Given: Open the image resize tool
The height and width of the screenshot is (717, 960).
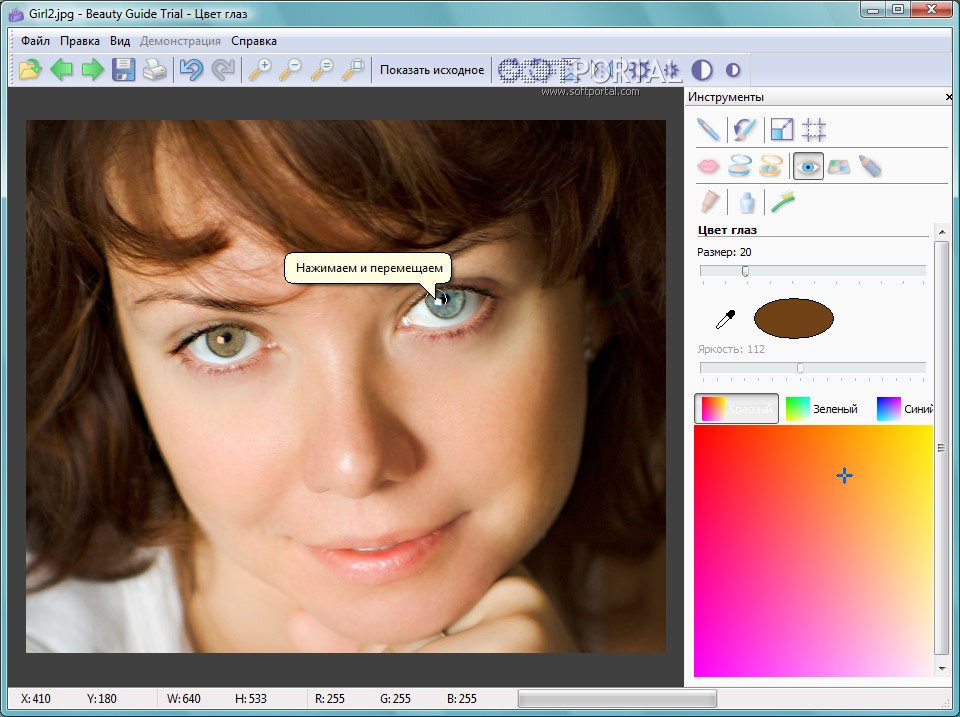Looking at the screenshot, I should 781,130.
